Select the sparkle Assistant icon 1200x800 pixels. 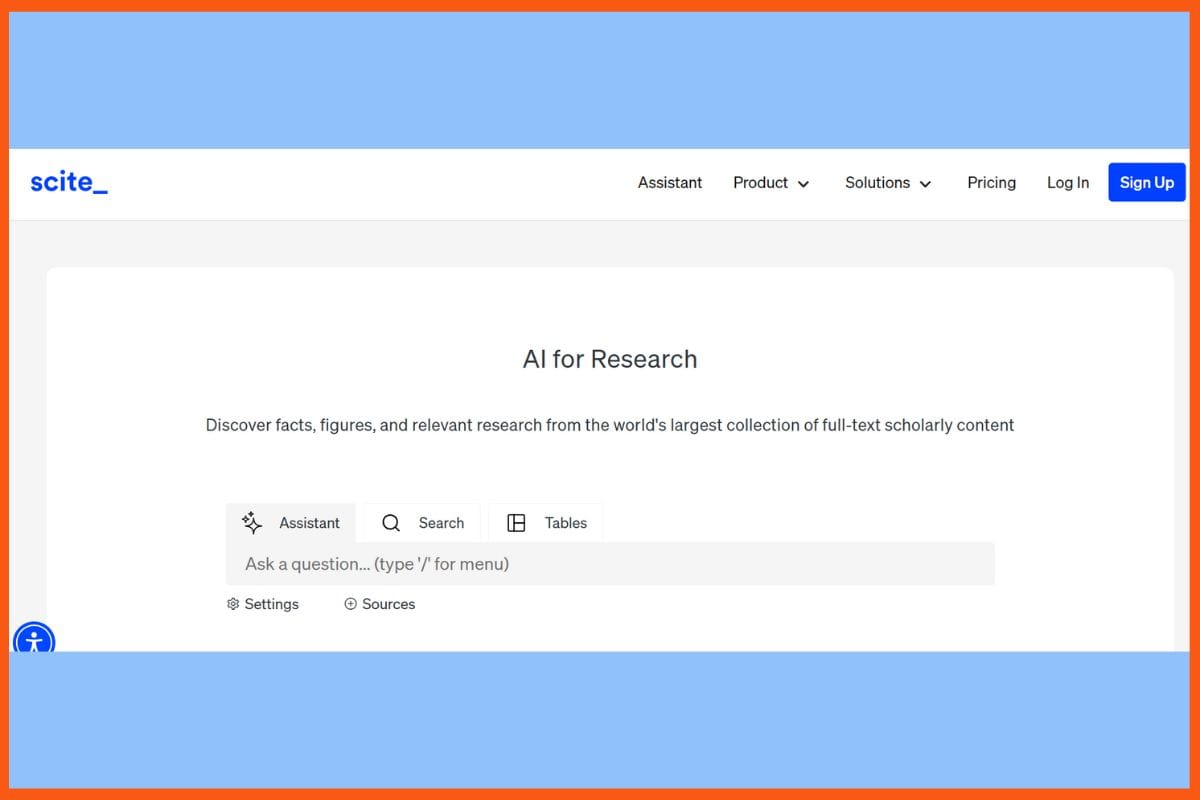coord(251,522)
